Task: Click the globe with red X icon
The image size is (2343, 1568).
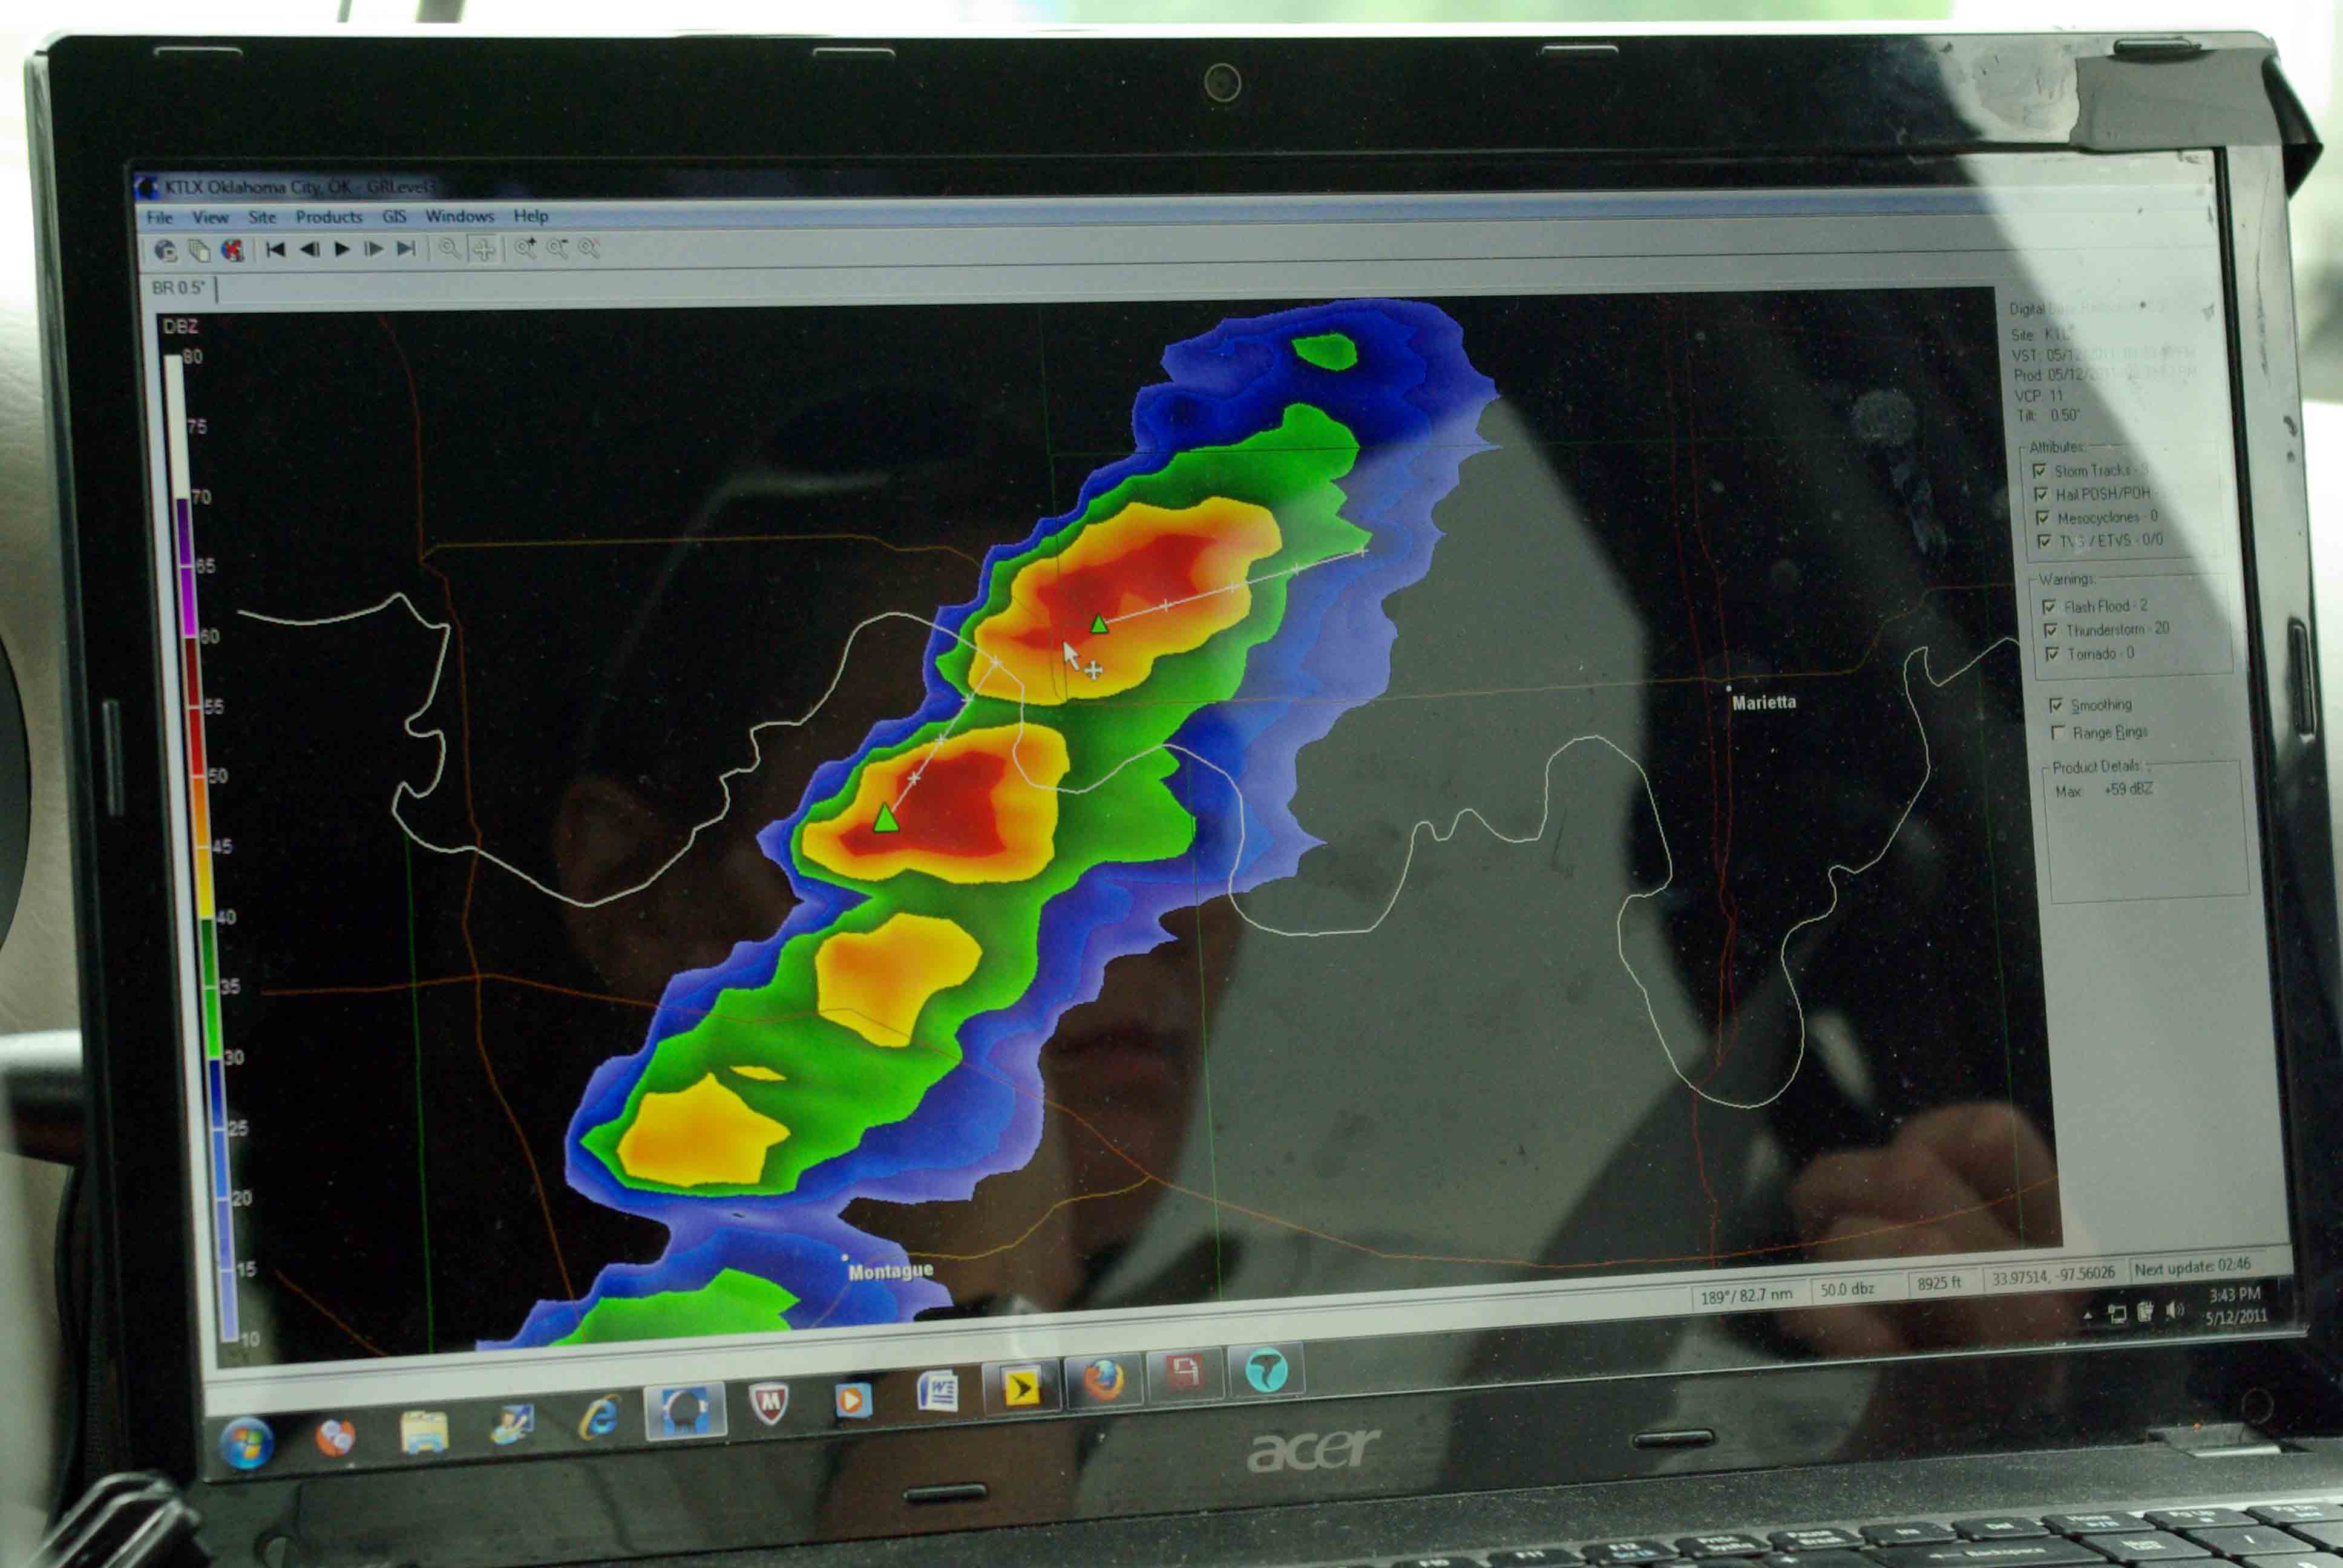Action: pos(232,250)
